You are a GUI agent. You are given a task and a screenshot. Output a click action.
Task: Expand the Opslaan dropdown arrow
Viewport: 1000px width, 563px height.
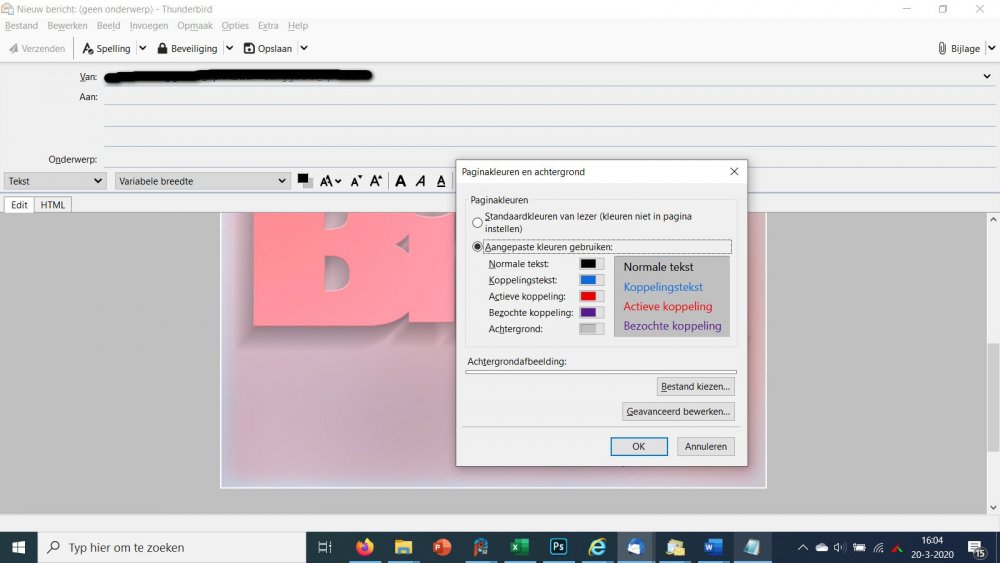[304, 48]
